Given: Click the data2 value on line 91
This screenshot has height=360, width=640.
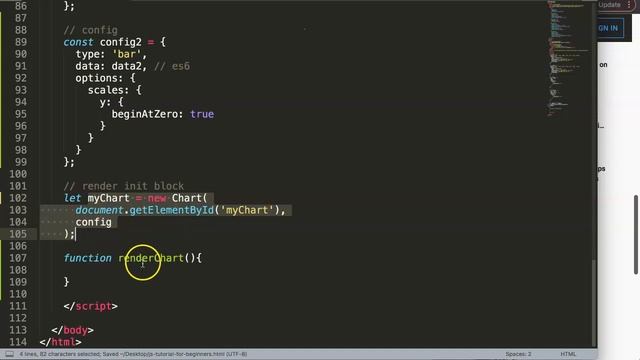Looking at the screenshot, I should click(x=126, y=66).
